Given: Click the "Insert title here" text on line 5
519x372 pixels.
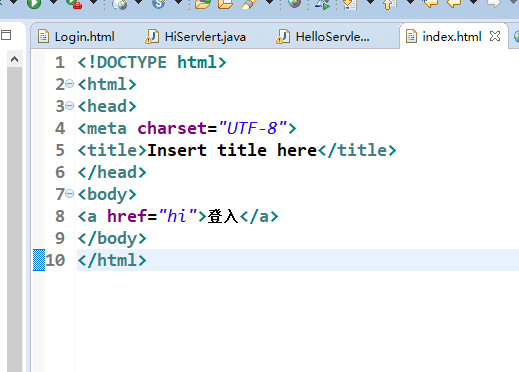Looking at the screenshot, I should (232, 150).
